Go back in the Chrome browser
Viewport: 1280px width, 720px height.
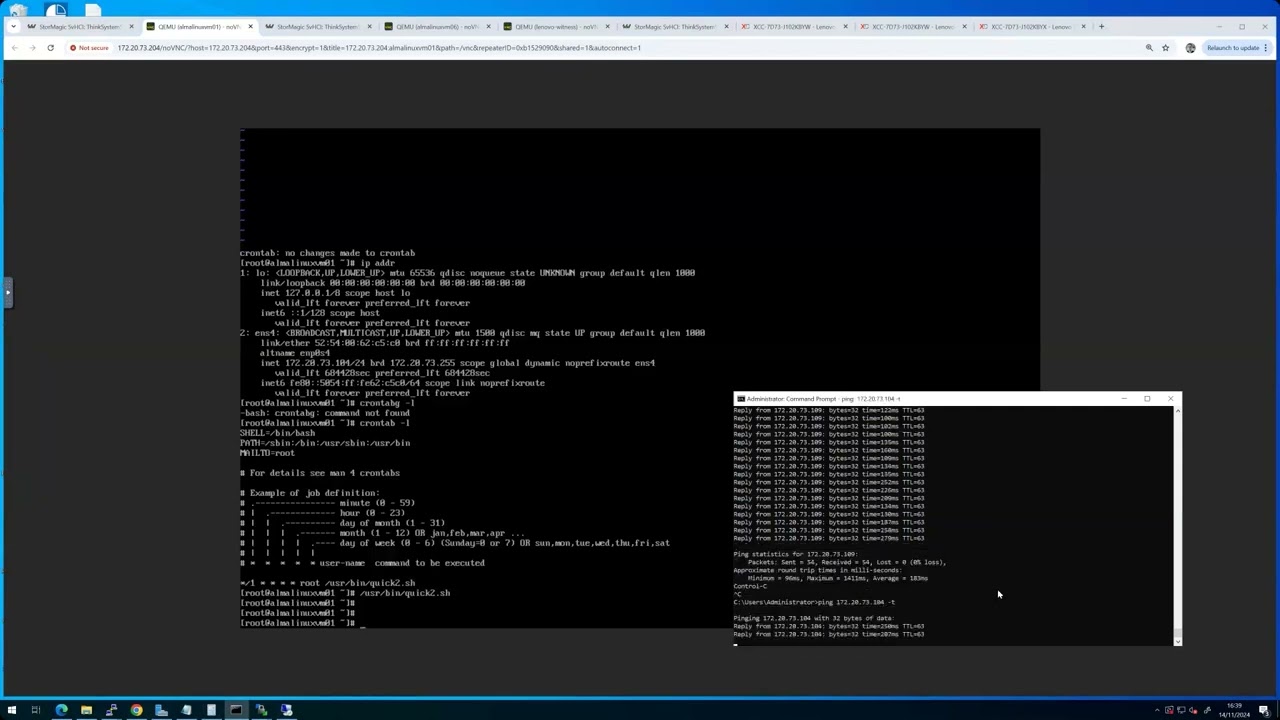tap(14, 47)
